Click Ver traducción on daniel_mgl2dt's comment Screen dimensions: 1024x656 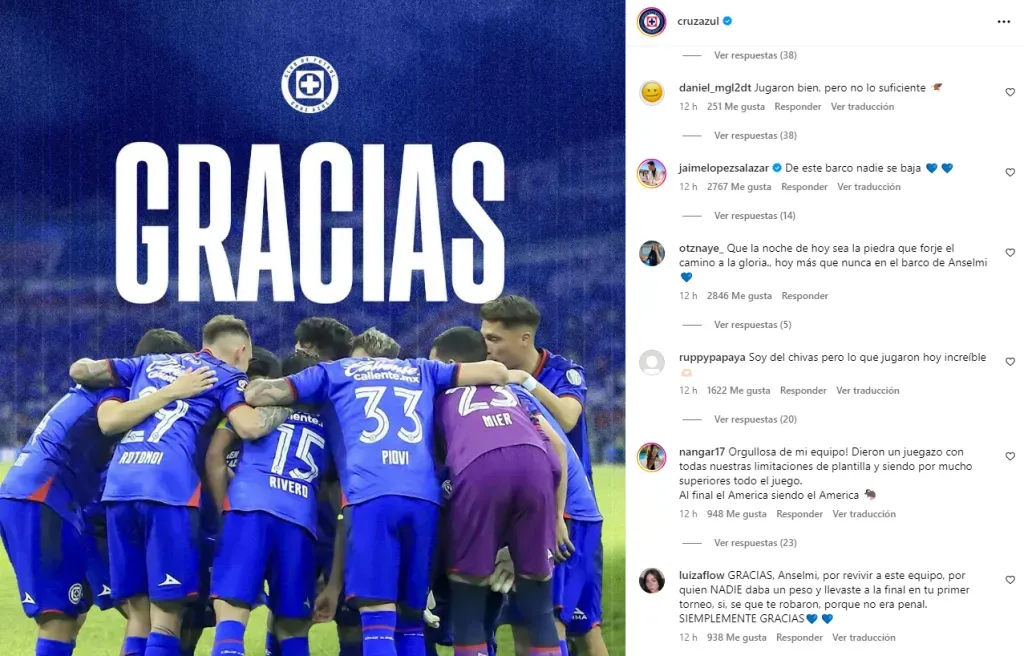pos(862,107)
